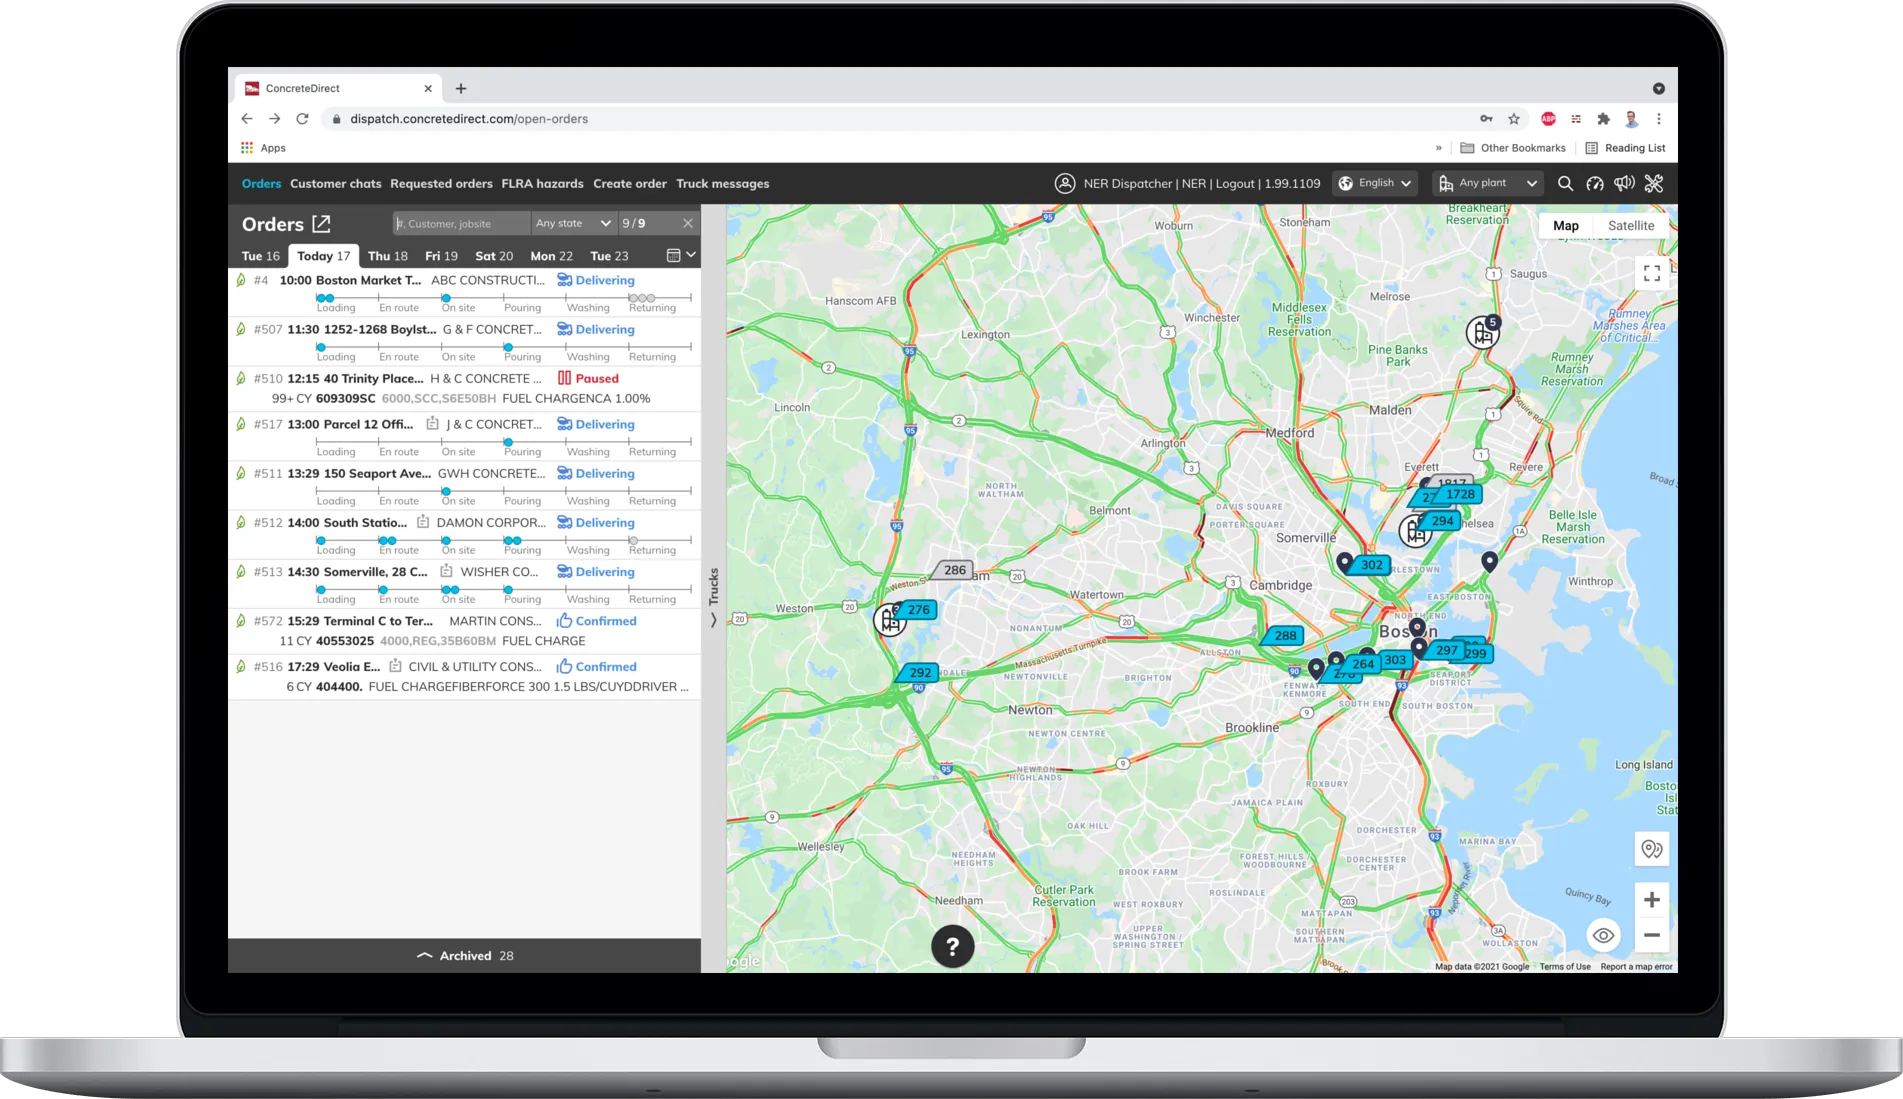
Task: Open Orders in a new window
Action: tap(321, 224)
